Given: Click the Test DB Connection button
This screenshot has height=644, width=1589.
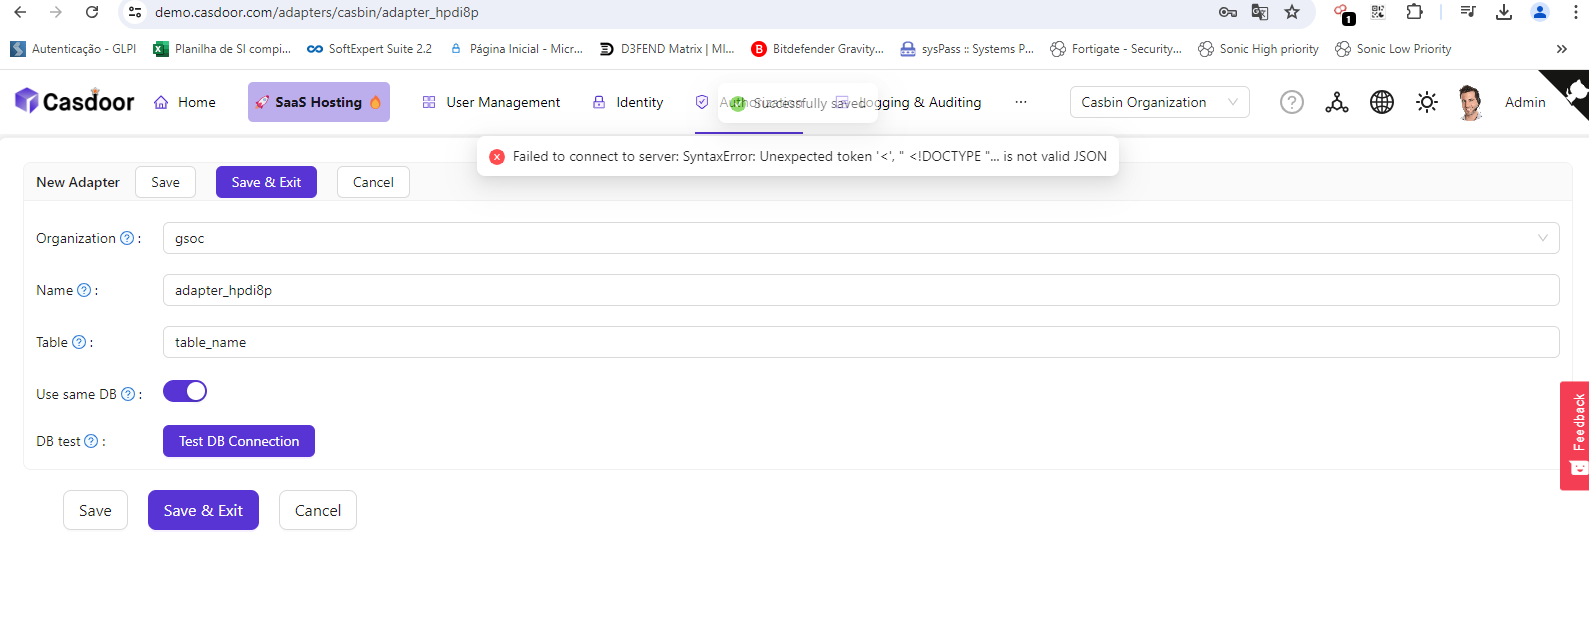Looking at the screenshot, I should tap(239, 441).
